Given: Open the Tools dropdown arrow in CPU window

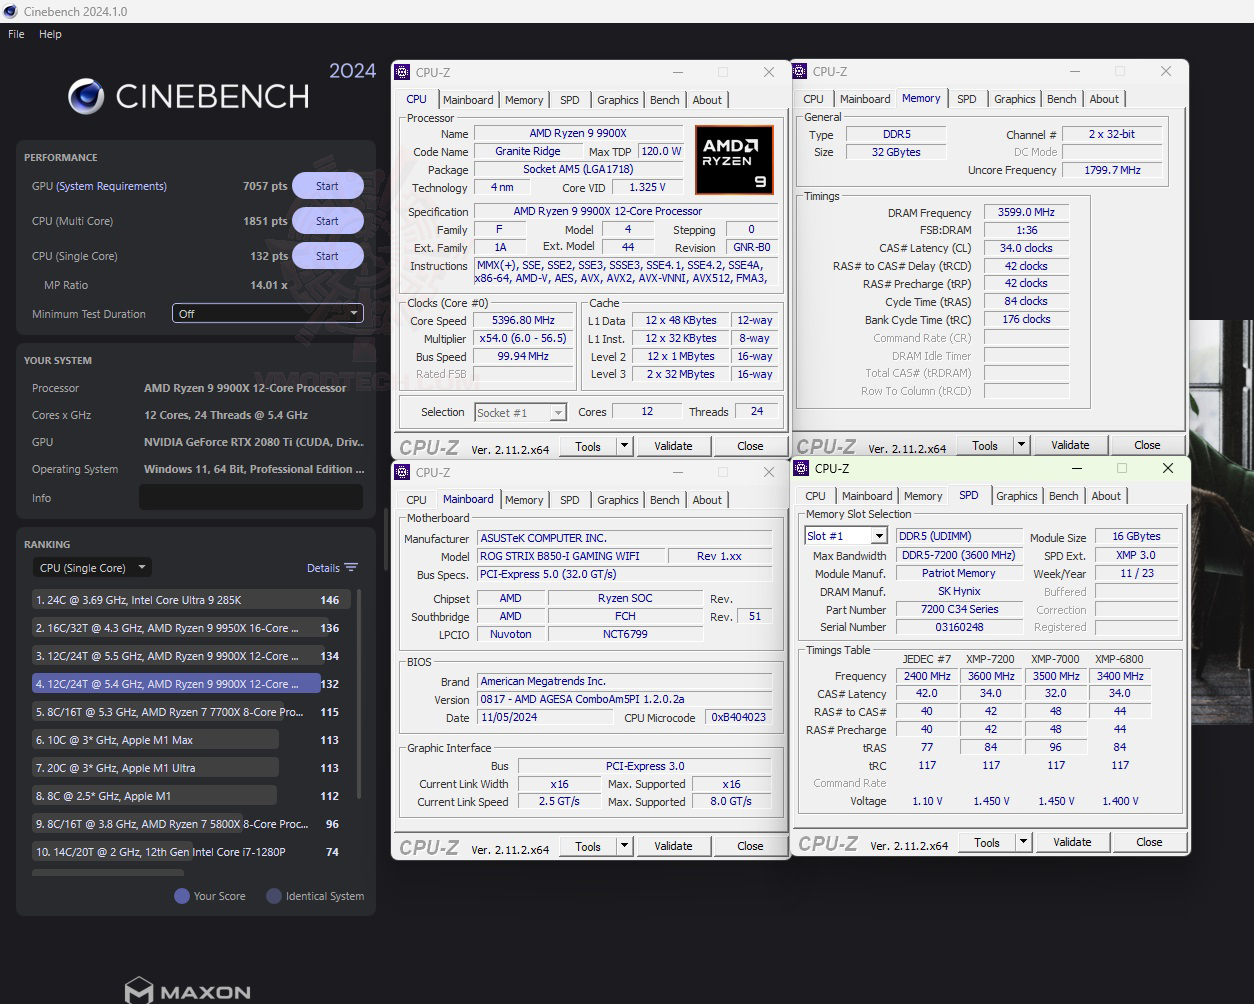Looking at the screenshot, I should (x=625, y=446).
